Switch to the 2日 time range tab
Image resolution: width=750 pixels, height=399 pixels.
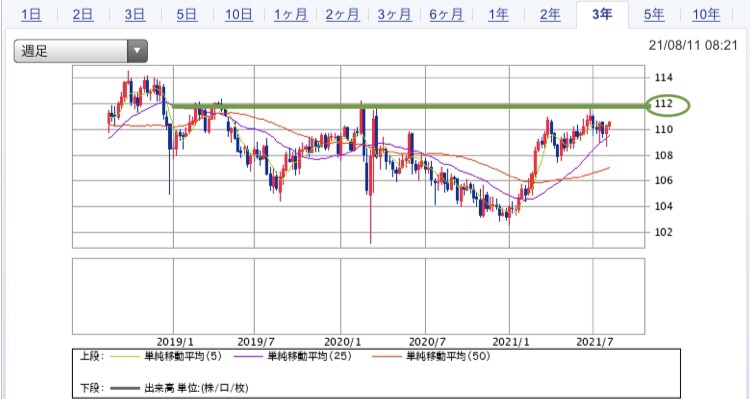coord(83,15)
